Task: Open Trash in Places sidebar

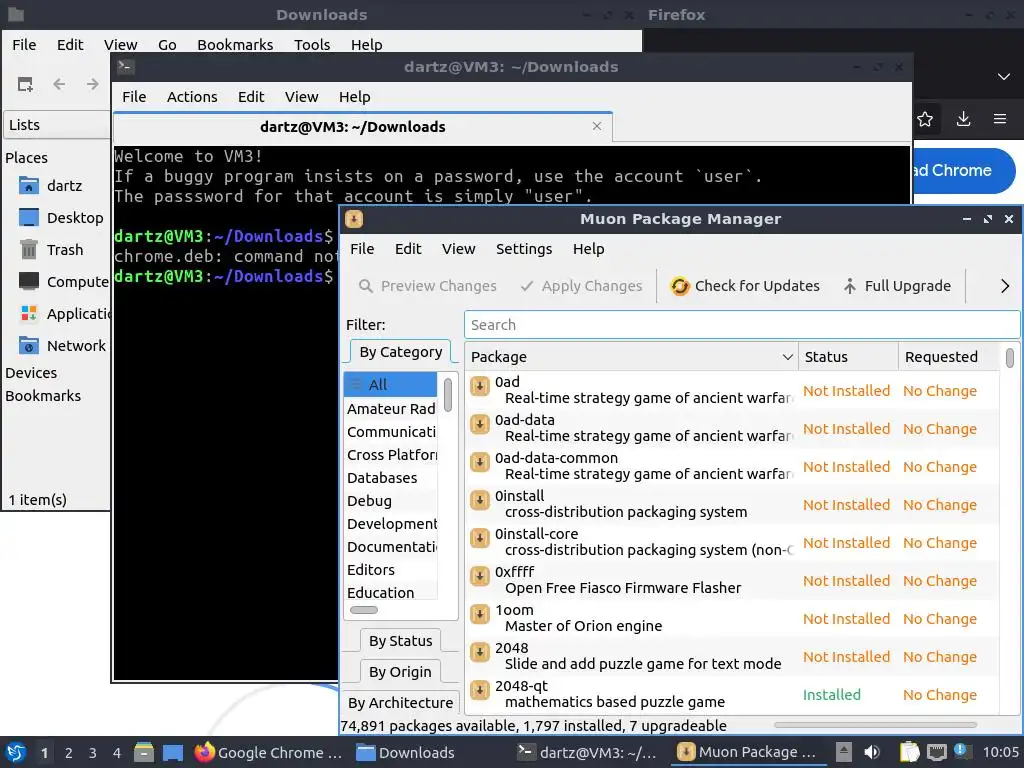Action: (51, 249)
